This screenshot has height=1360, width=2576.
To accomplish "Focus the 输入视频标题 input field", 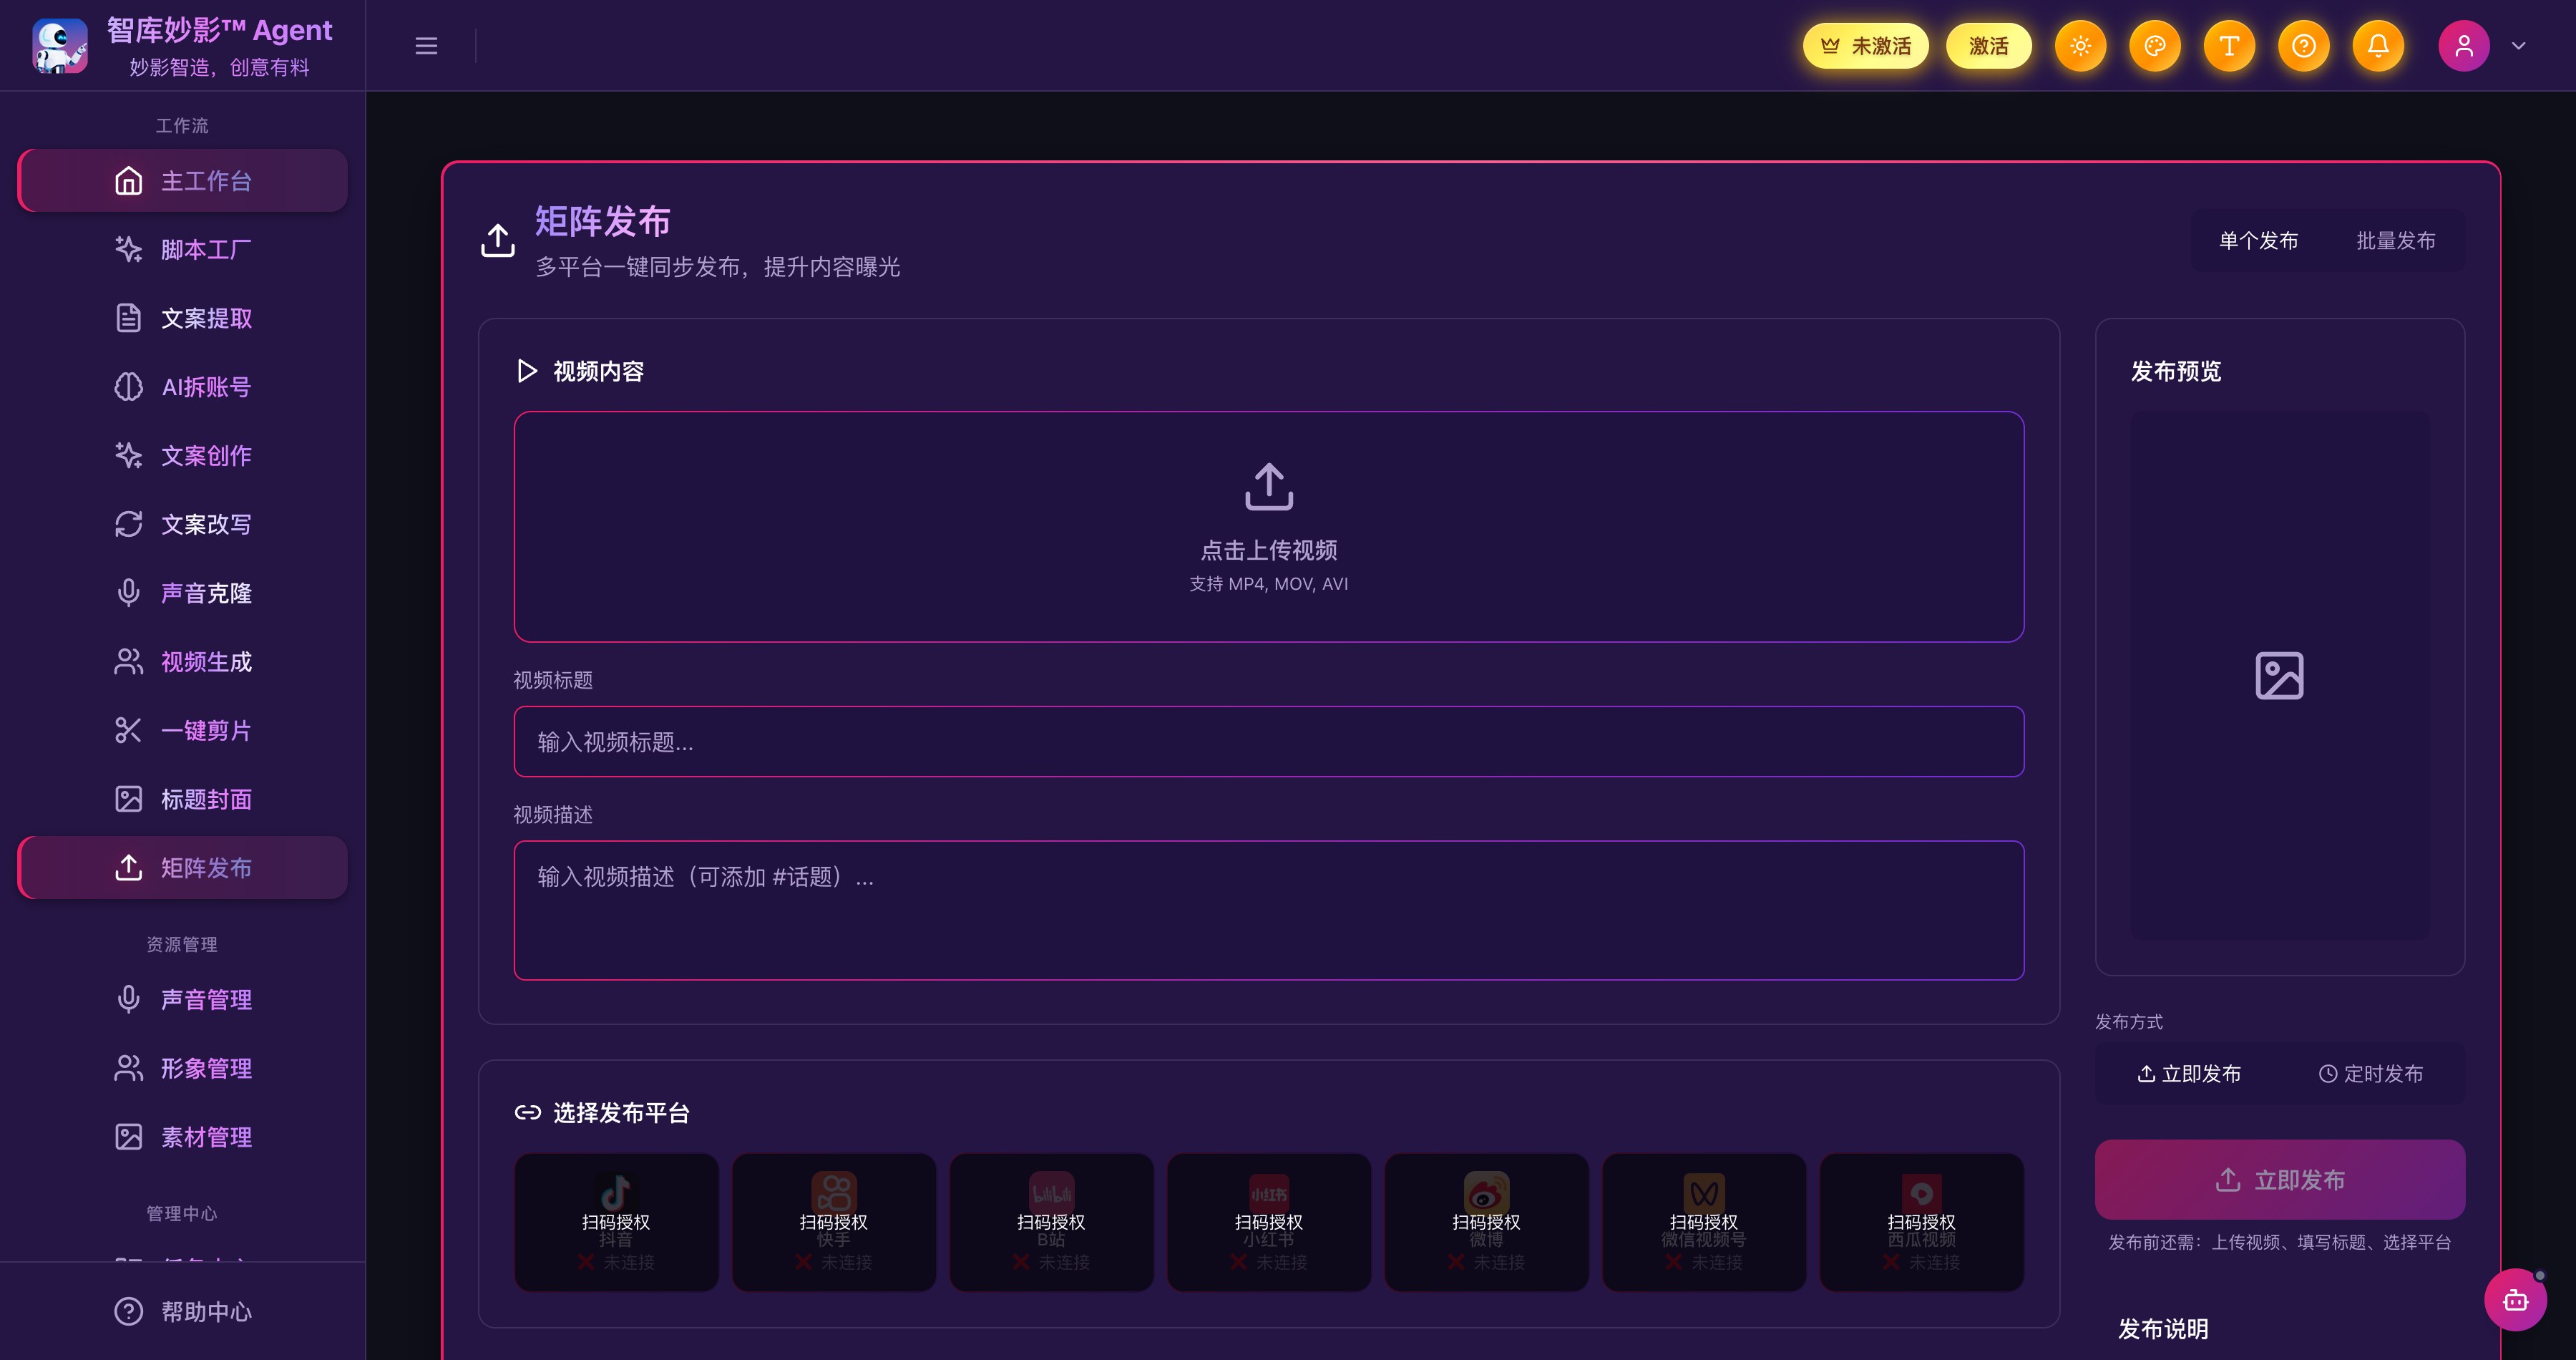I will [x=1269, y=742].
